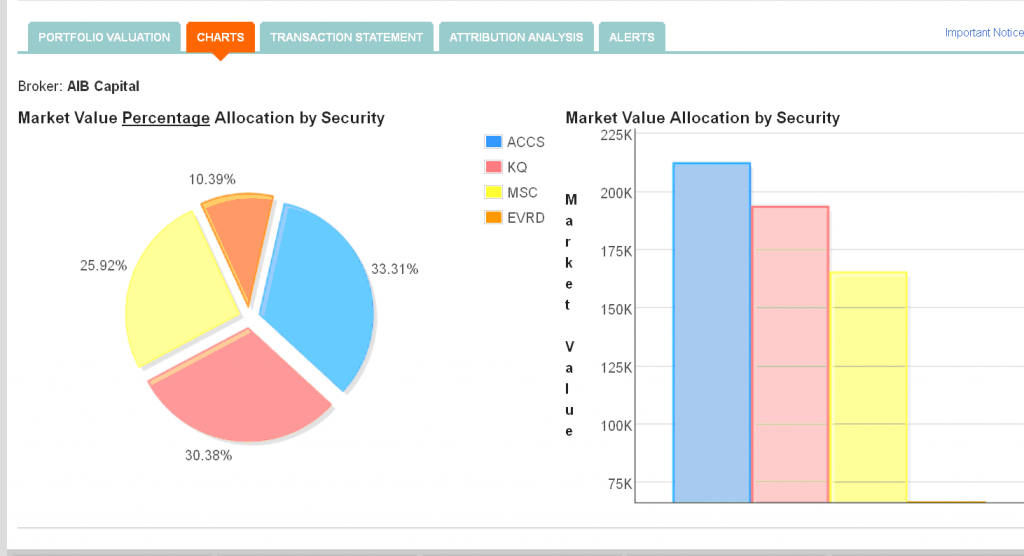Click the MSC yellow legend swatch
This screenshot has height=556, width=1024.
coord(494,192)
